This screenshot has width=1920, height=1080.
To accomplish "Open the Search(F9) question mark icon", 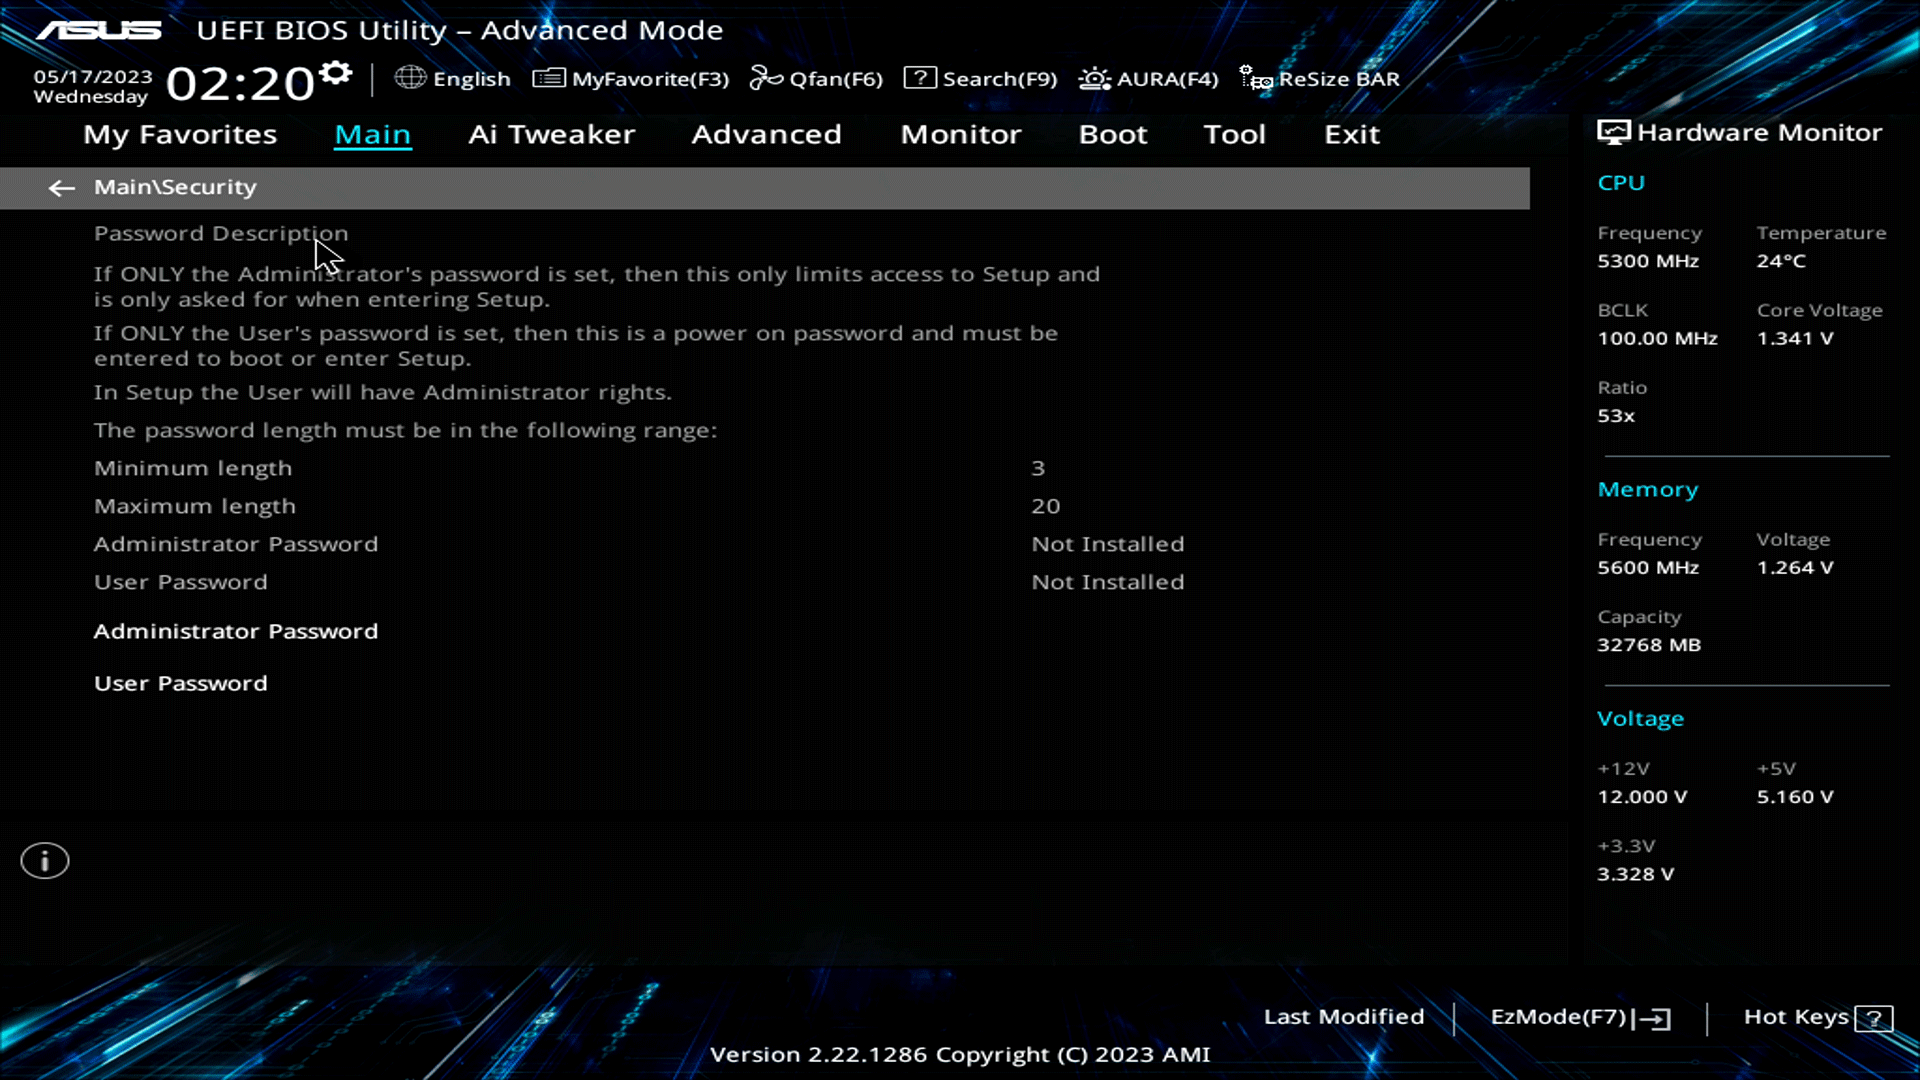I will point(919,77).
